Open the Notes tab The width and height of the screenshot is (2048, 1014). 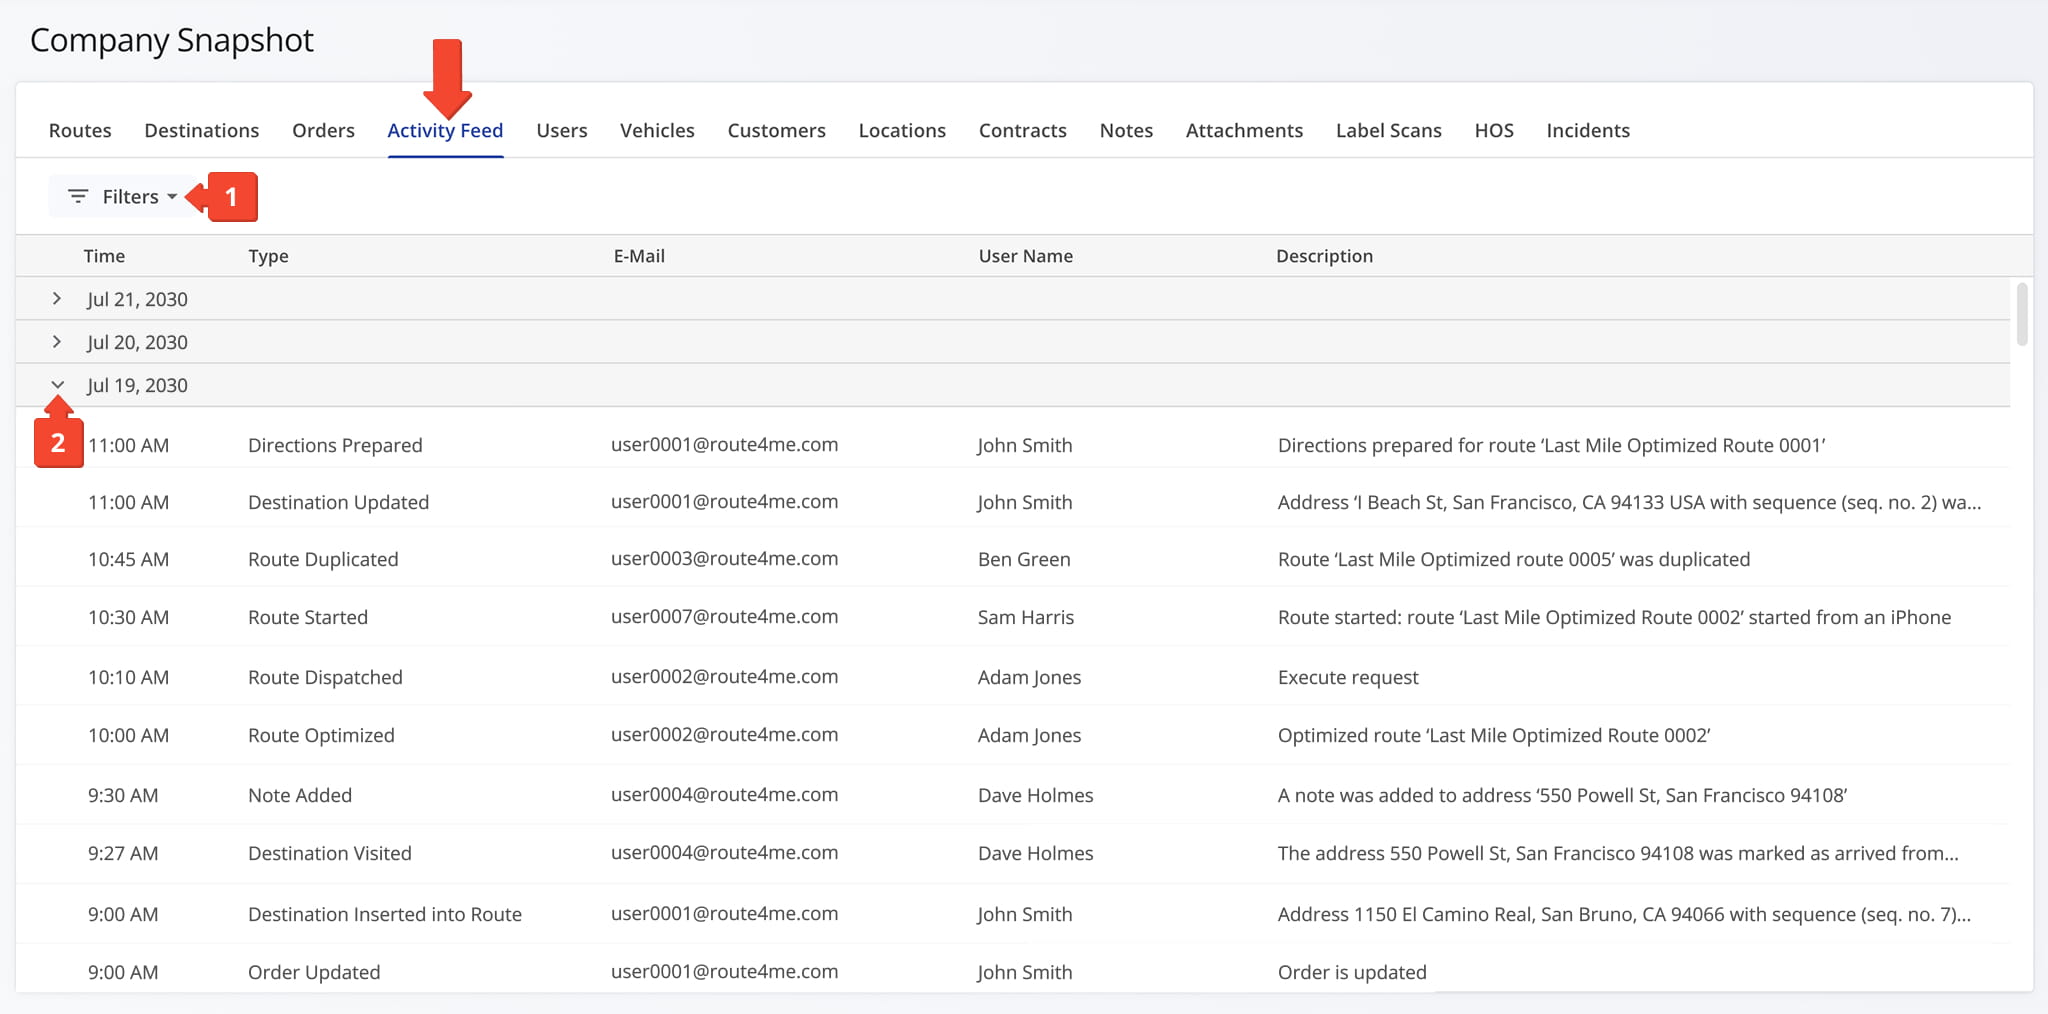pos(1126,130)
